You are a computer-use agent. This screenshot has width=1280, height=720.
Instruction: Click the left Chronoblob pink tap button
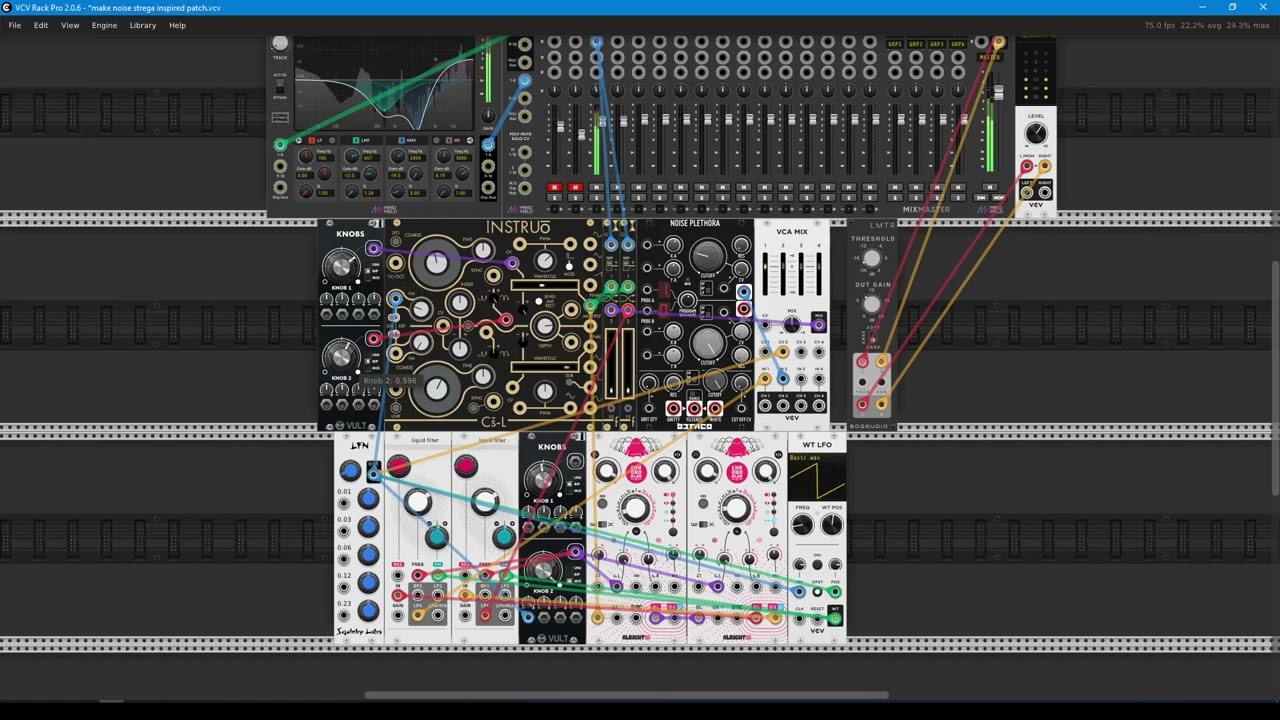coord(637,473)
